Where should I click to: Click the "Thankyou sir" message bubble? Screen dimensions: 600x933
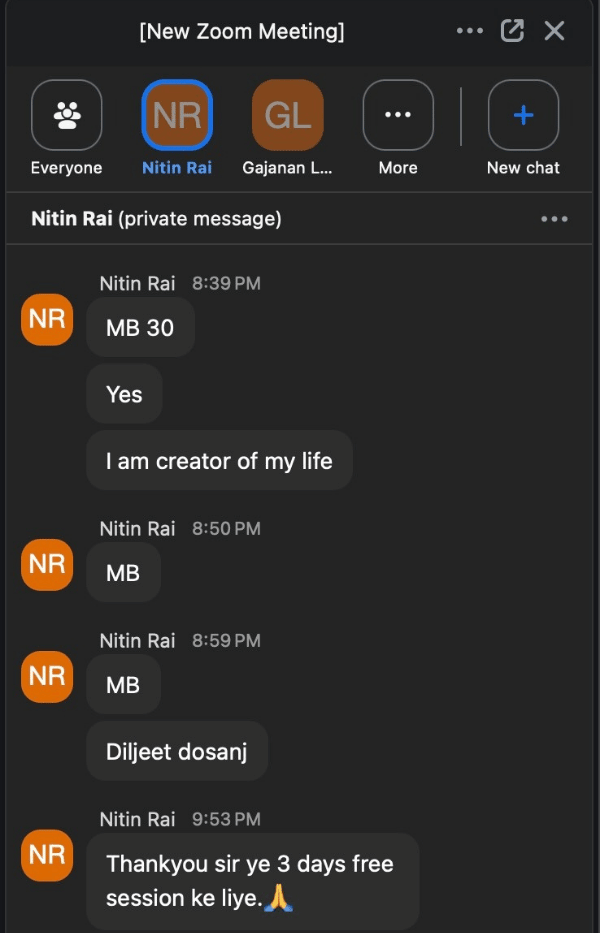[250, 881]
